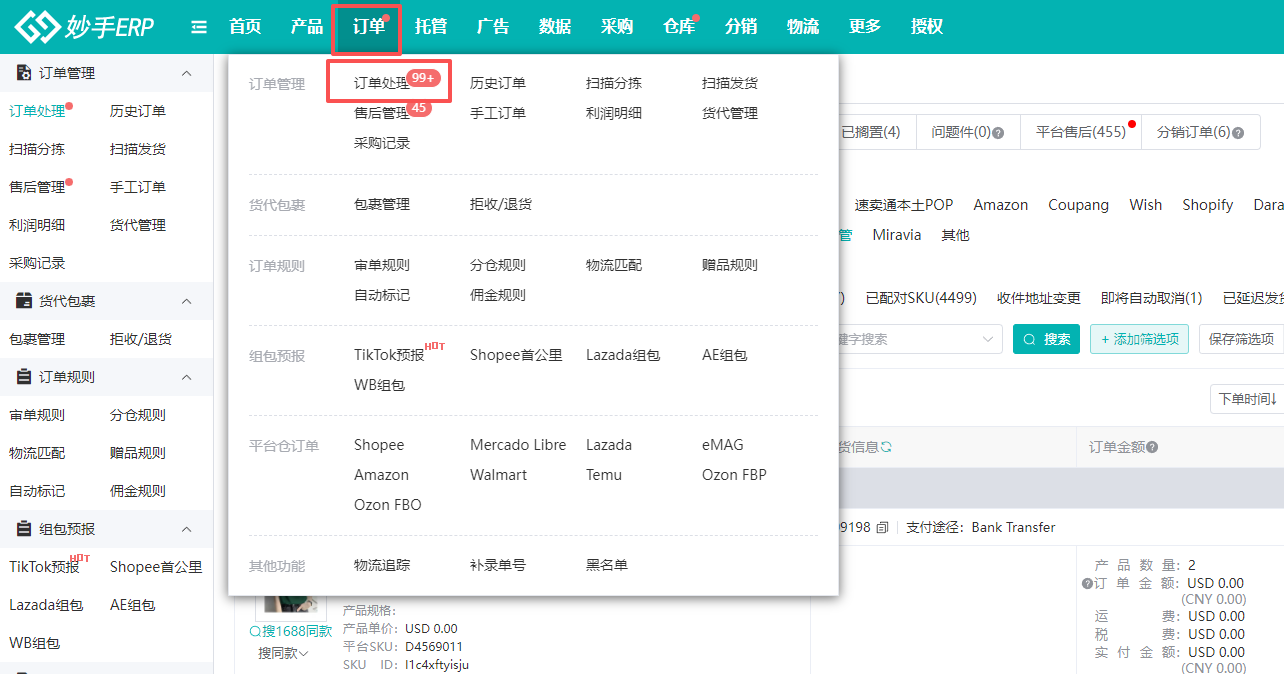Click the copy icon after the number 9198
1284x674 pixels.
(x=882, y=527)
